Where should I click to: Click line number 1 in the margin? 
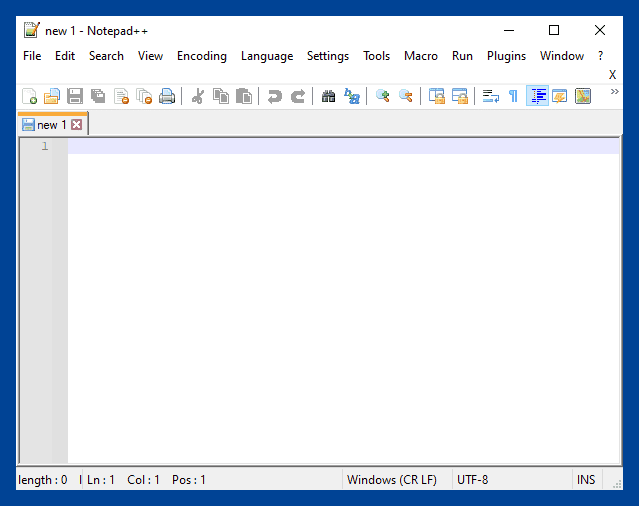[x=45, y=146]
